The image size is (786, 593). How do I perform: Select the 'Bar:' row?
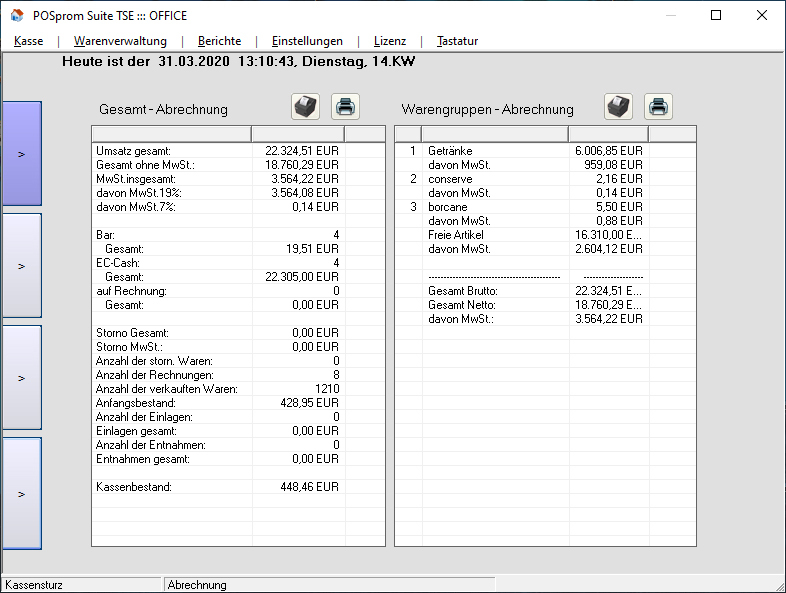(239, 235)
